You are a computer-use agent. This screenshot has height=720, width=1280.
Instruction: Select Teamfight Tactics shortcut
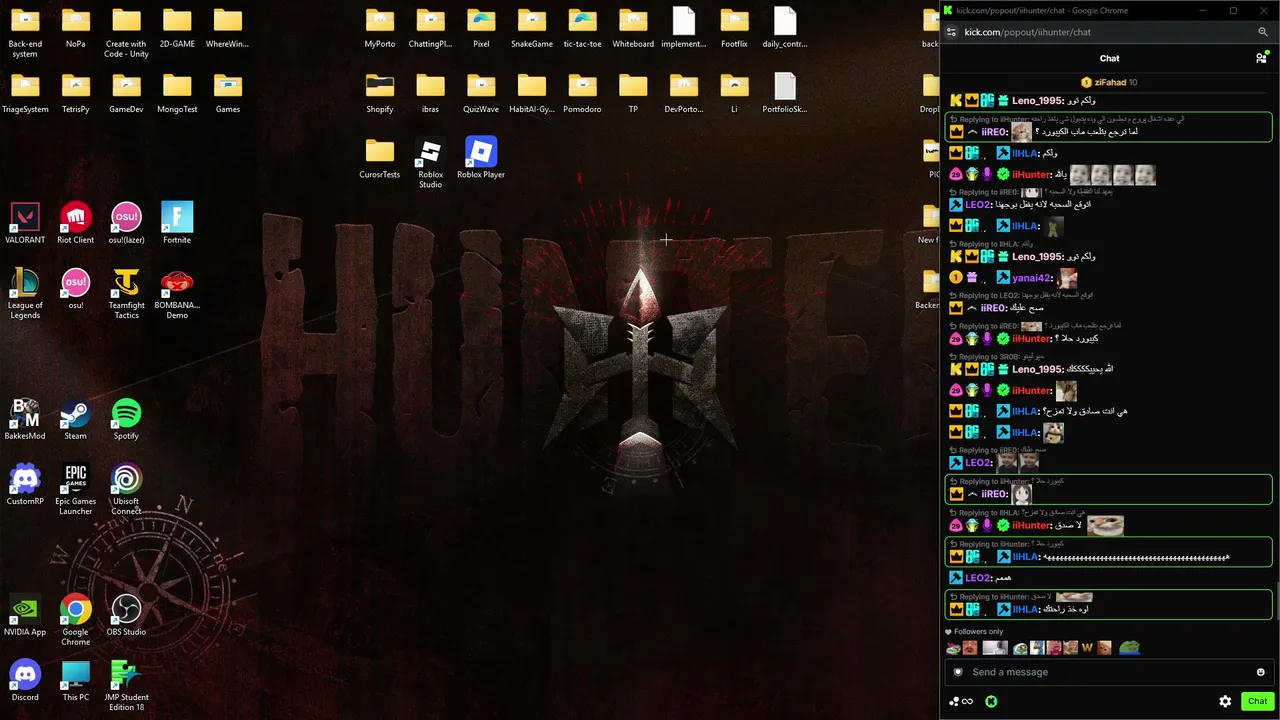(126, 294)
